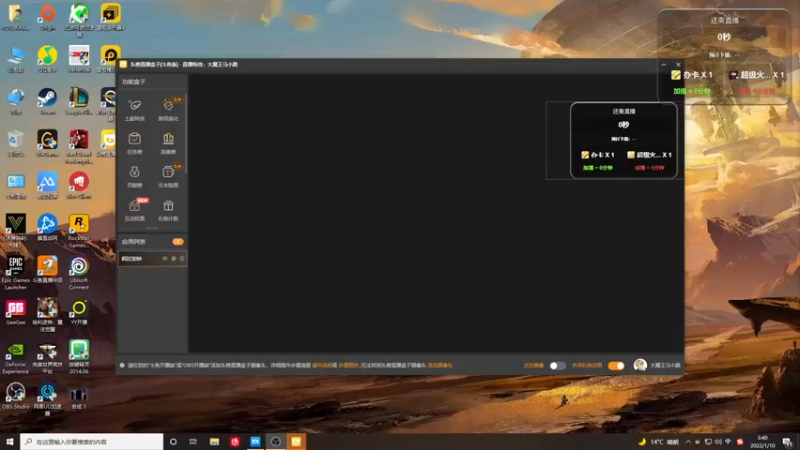Toggle the grey switch in bottom bar
Screen dimensions: 800x450
coord(557,365)
